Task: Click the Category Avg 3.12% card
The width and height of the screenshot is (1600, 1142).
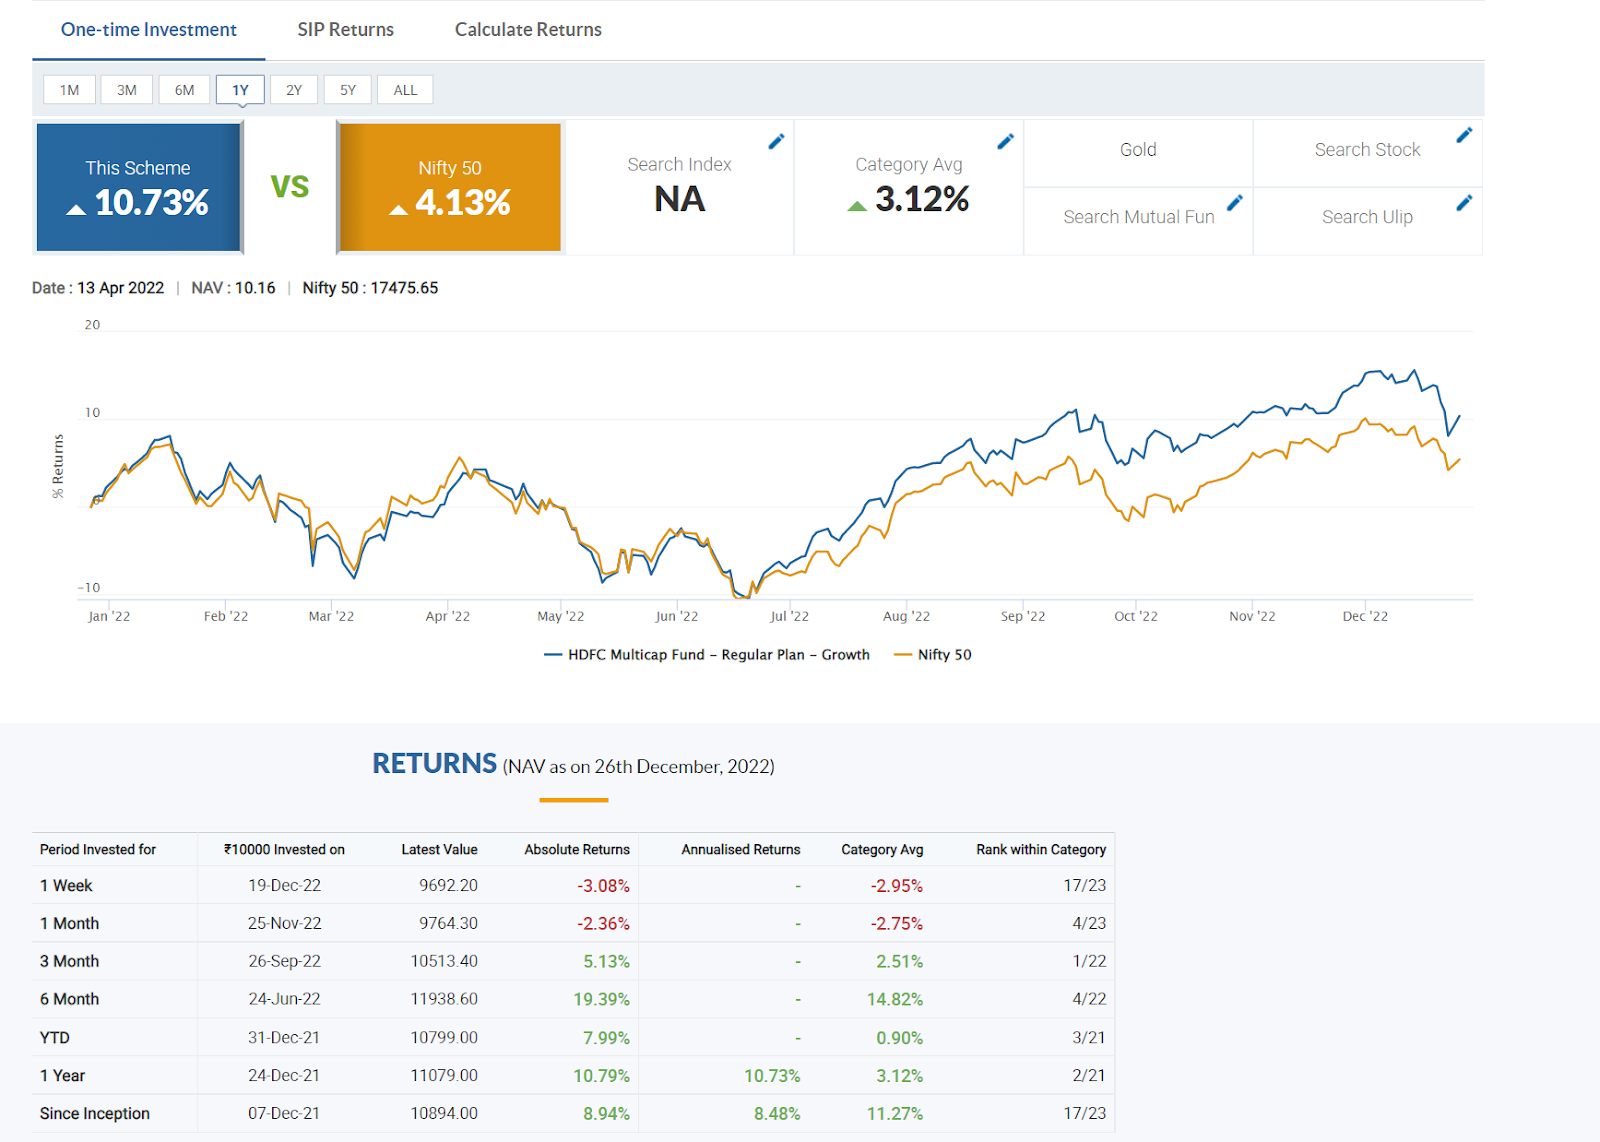Action: tap(909, 187)
